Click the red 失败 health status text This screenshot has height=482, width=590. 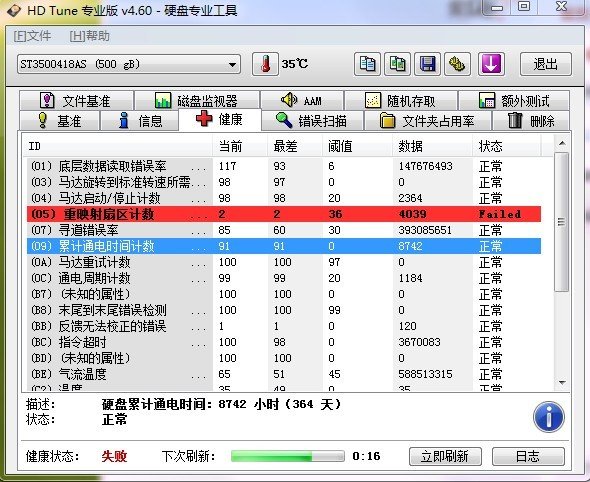(x=114, y=456)
